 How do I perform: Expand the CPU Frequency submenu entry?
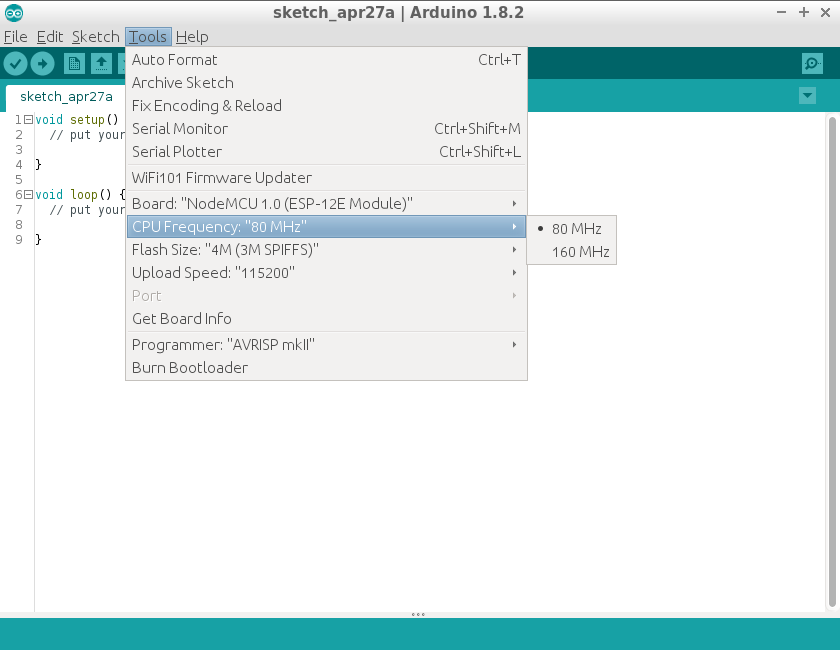(326, 227)
